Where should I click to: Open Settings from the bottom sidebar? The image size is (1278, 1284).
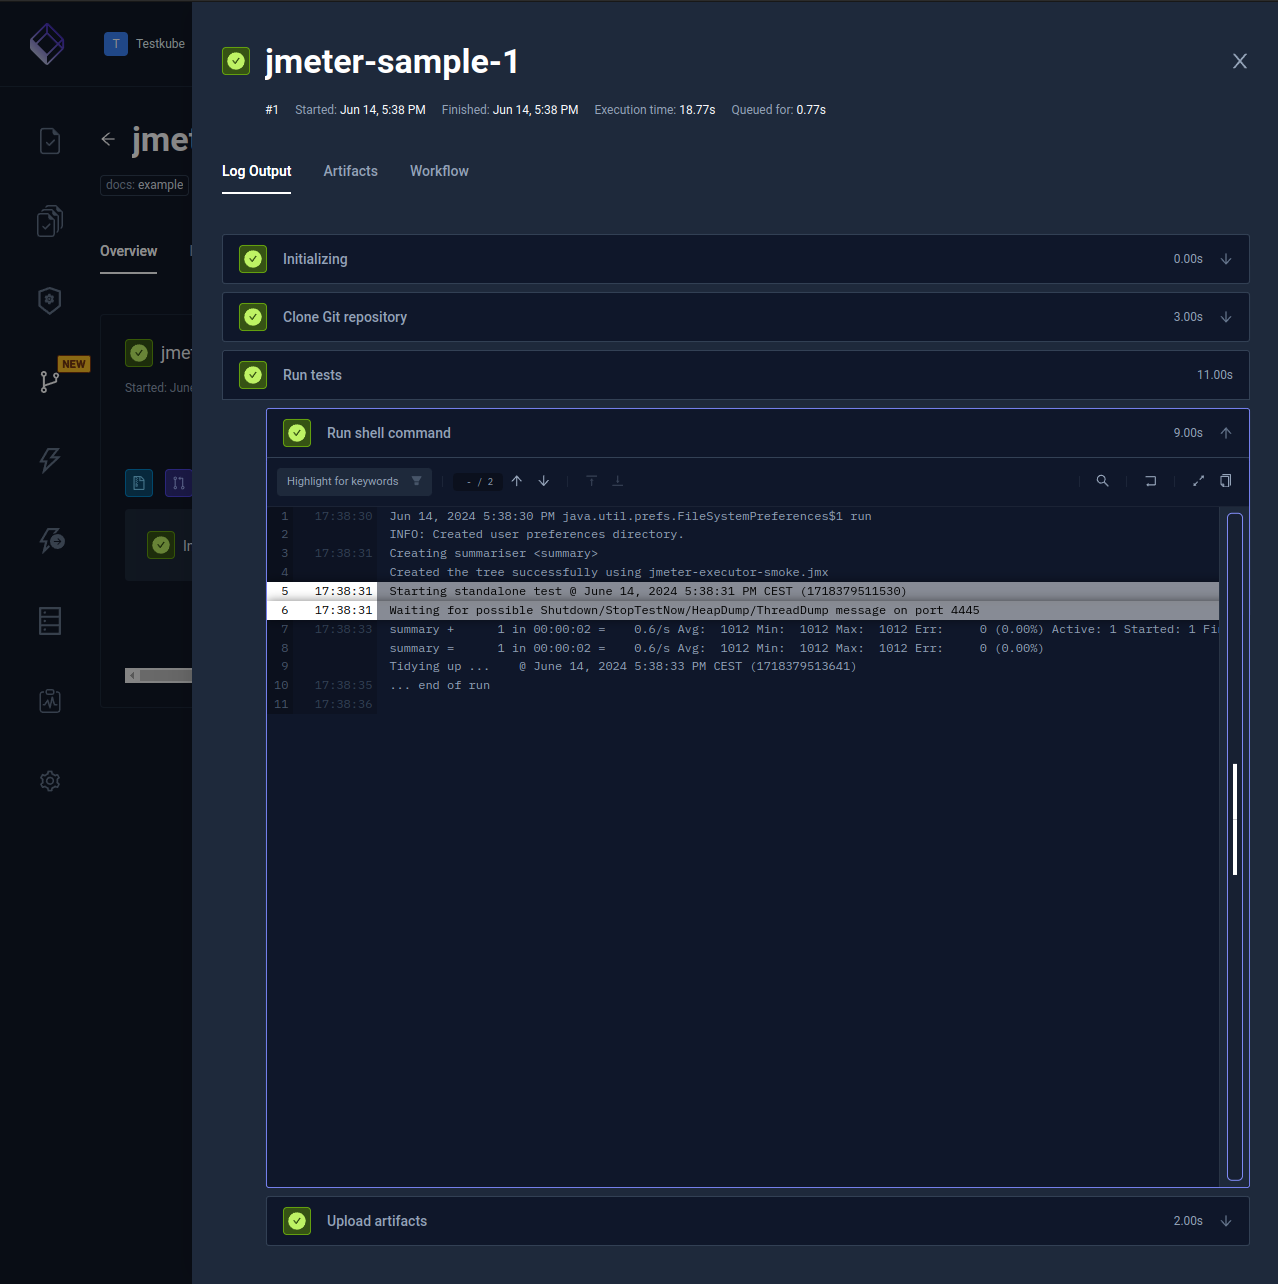[50, 781]
